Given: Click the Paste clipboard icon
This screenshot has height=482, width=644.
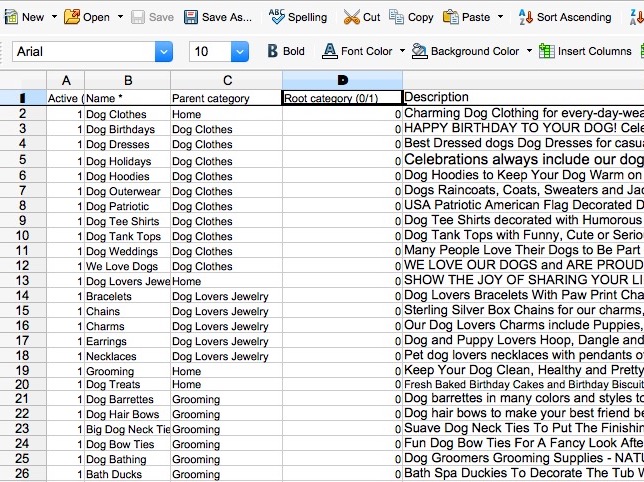Looking at the screenshot, I should (451, 17).
